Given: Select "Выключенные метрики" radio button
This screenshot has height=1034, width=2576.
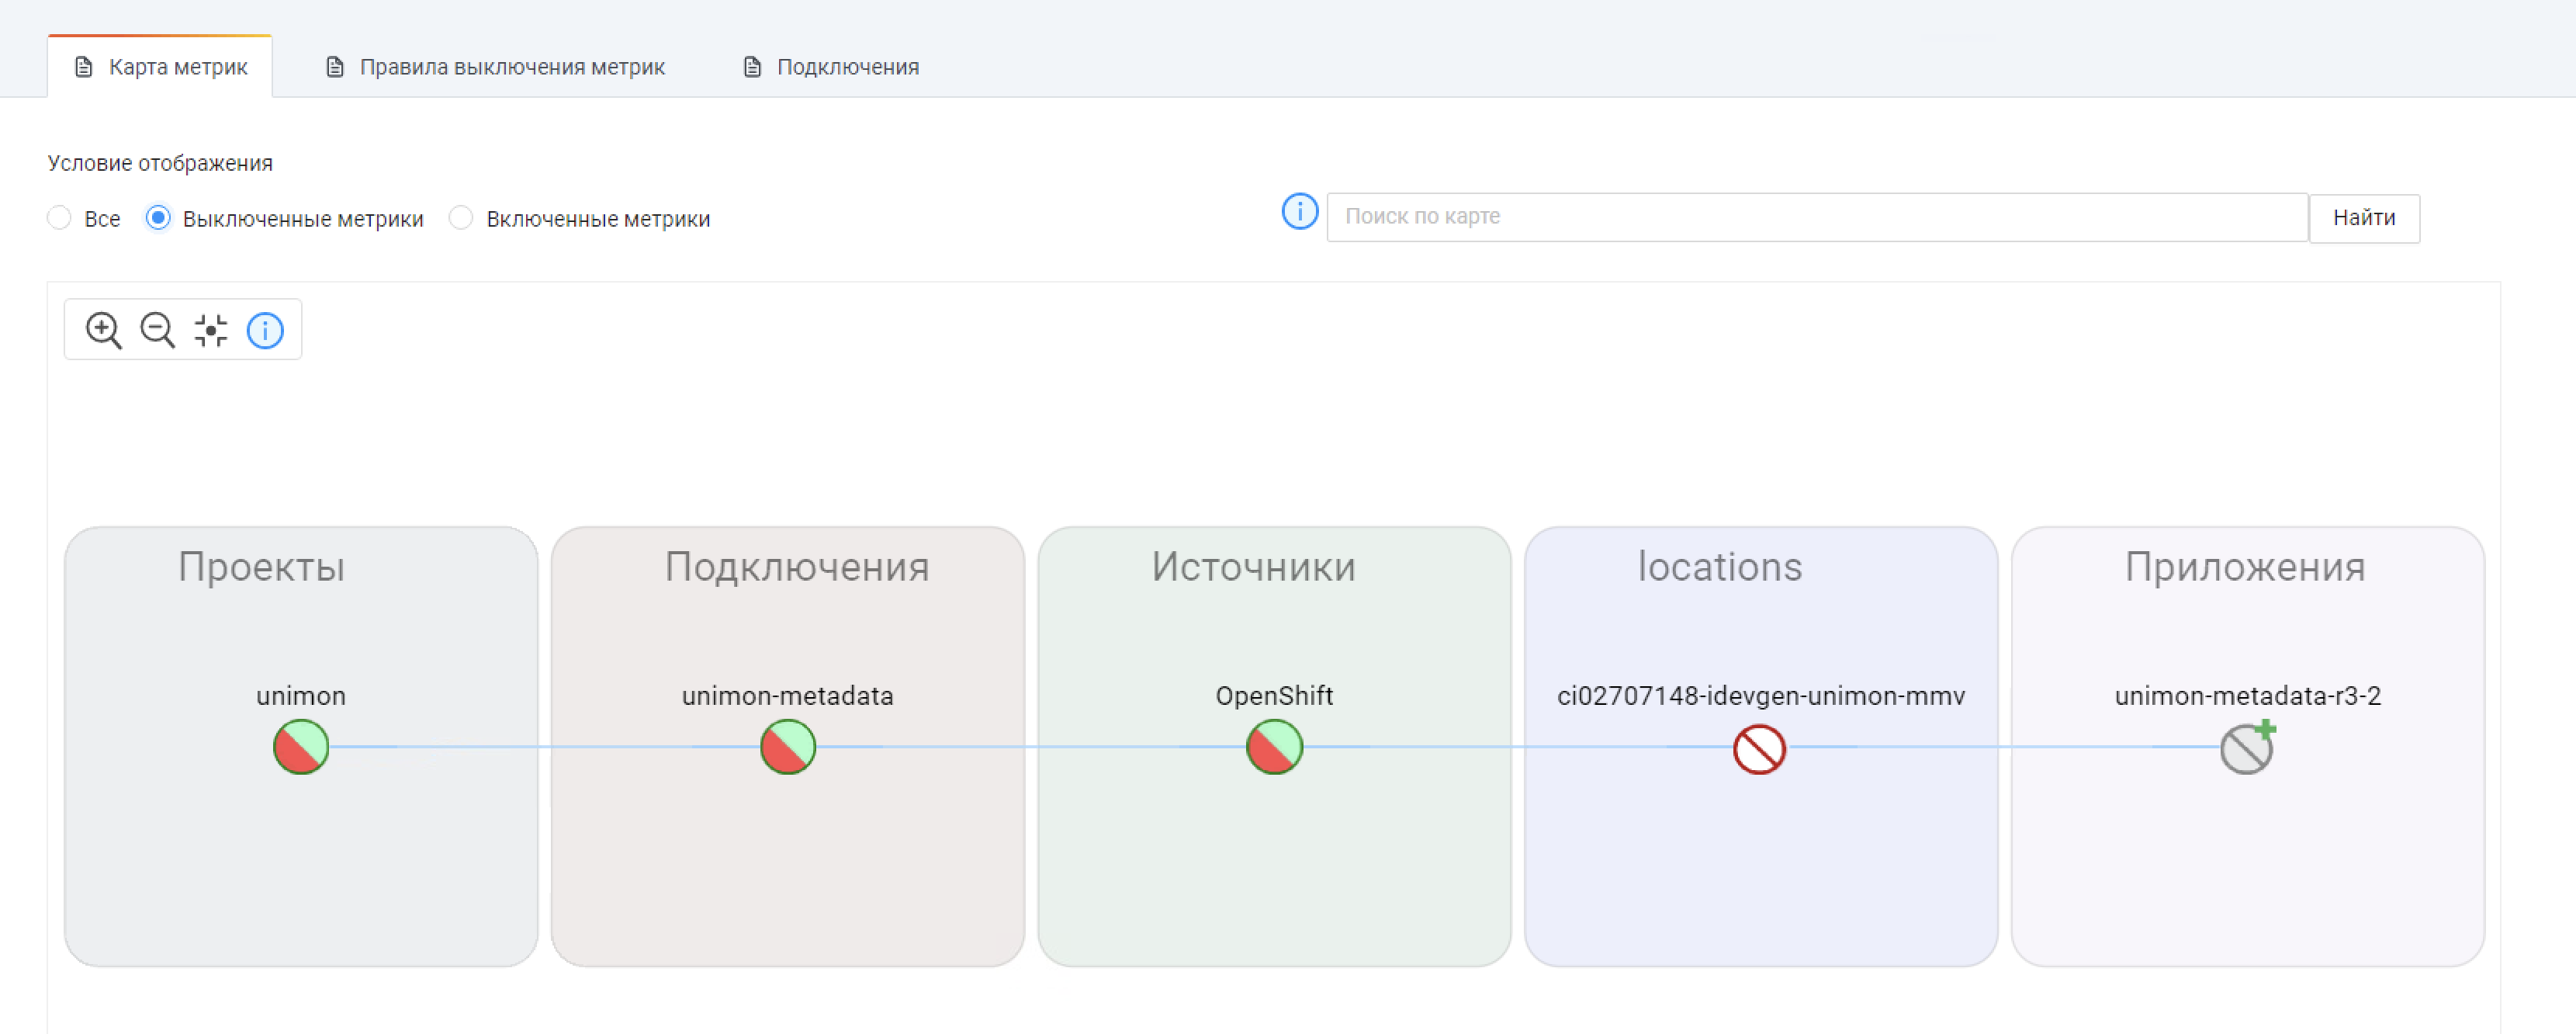Looking at the screenshot, I should pos(158,218).
